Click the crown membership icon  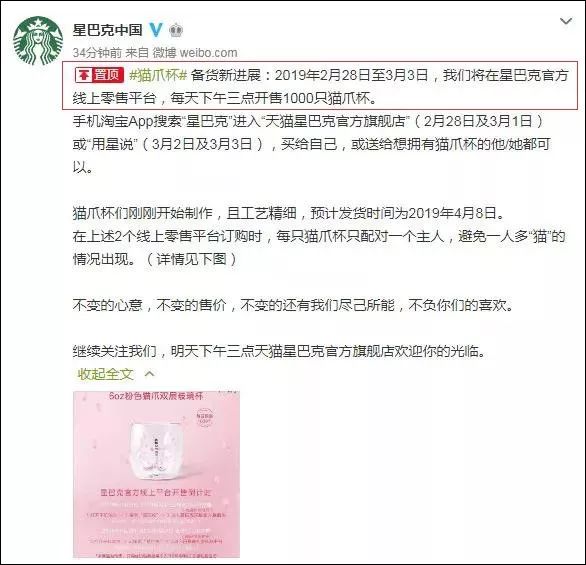pyautogui.click(x=176, y=30)
